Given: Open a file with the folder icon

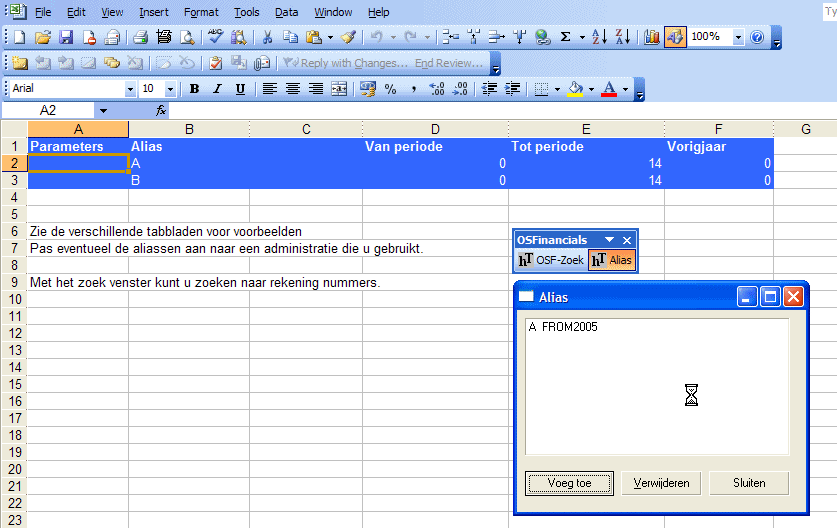Looking at the screenshot, I should click(x=43, y=37).
